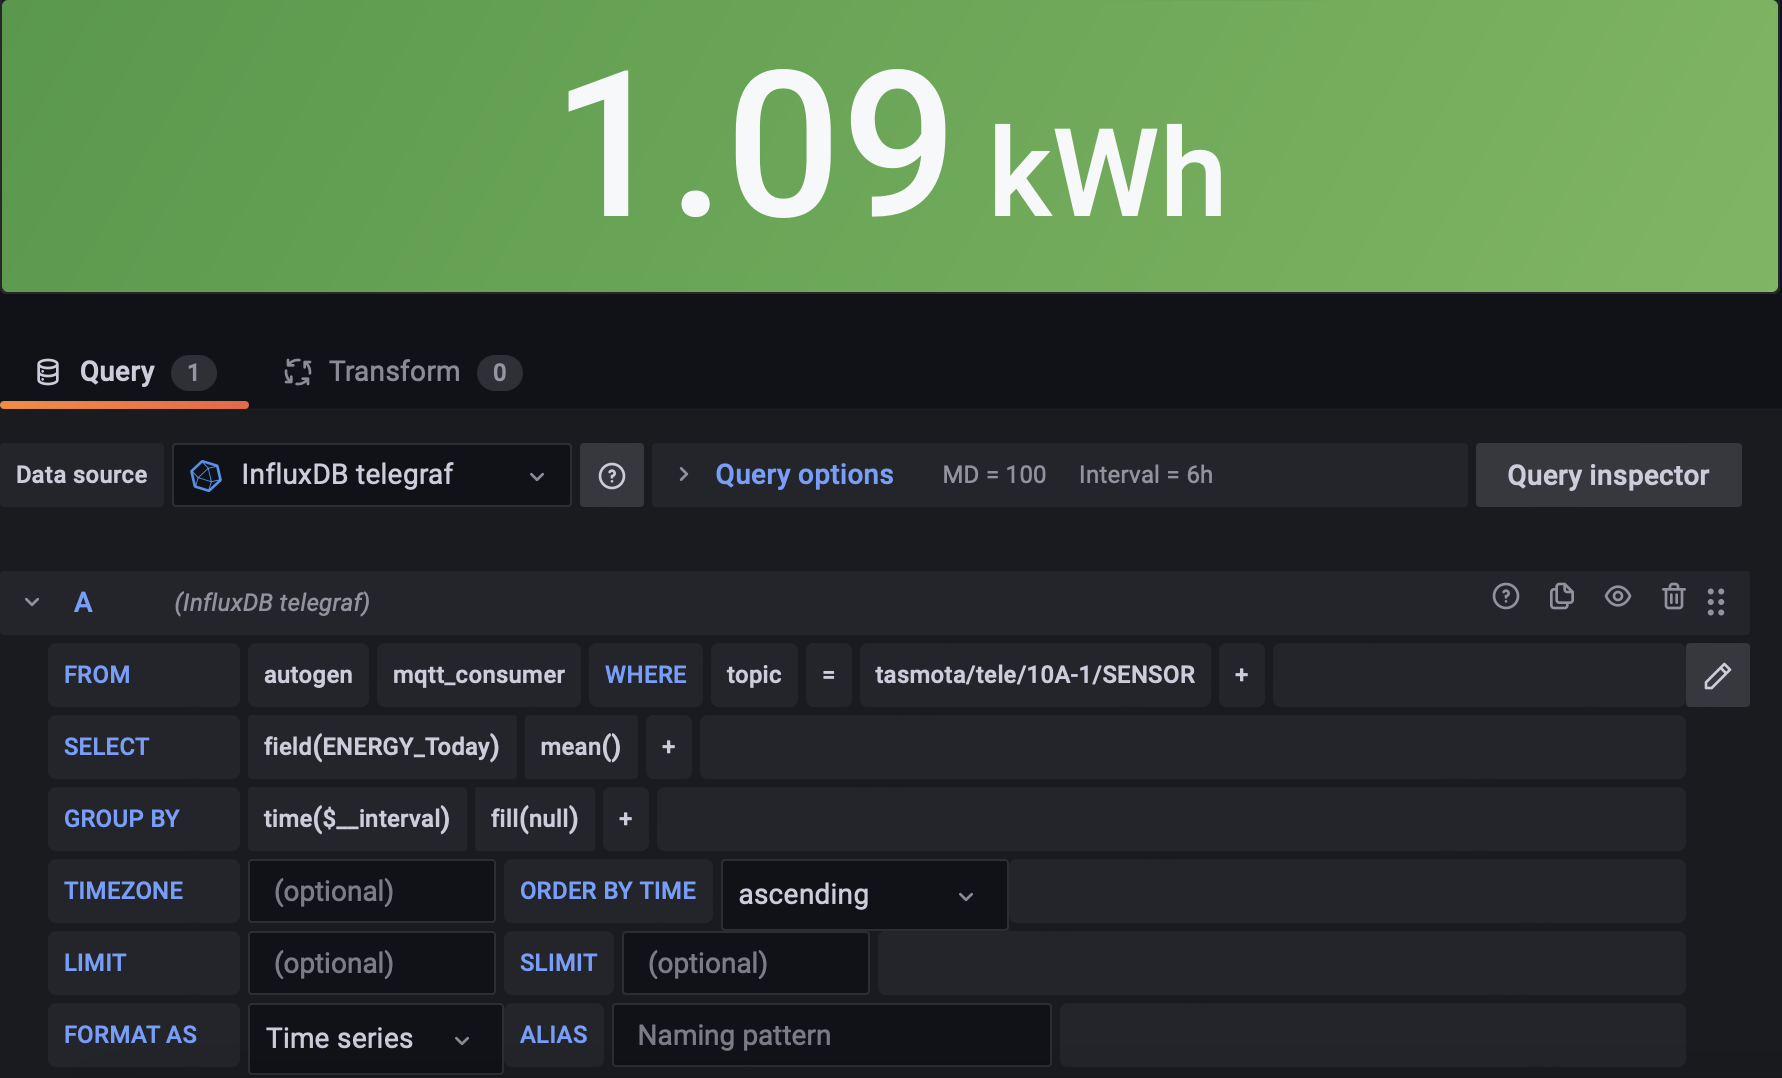The height and width of the screenshot is (1078, 1782).
Task: Open datasource help via question mark icon
Action: point(611,474)
